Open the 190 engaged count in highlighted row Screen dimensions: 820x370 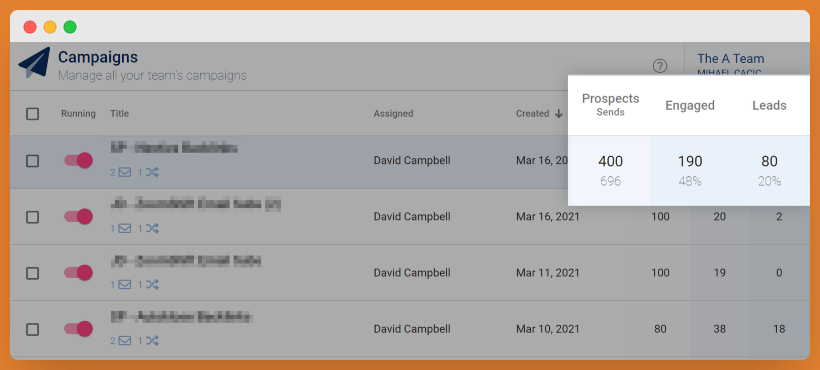point(690,161)
